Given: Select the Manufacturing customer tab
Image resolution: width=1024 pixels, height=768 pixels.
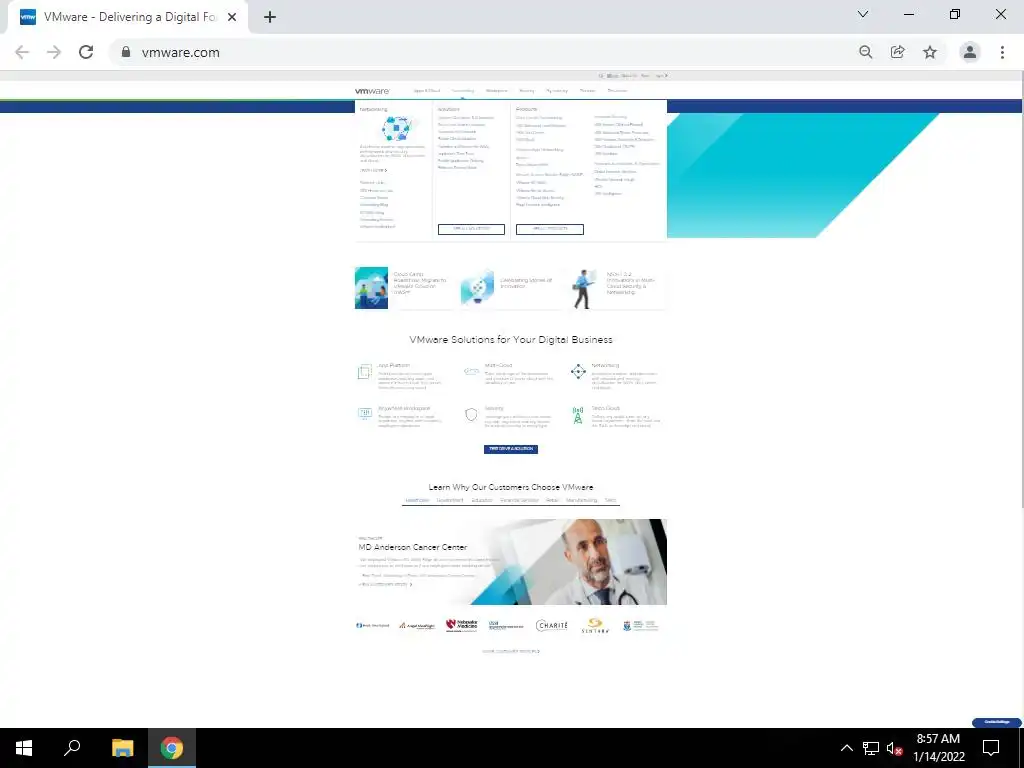Looking at the screenshot, I should point(581,500).
